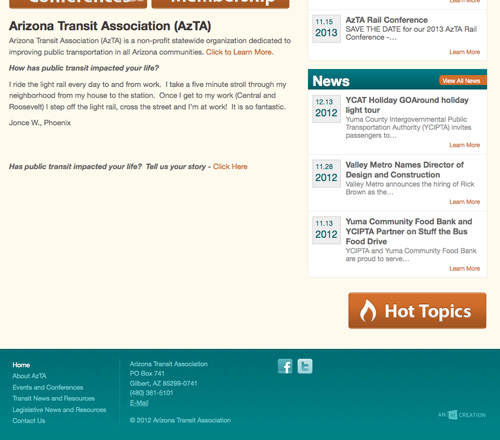Follow the Click to Learn More link
The height and width of the screenshot is (440, 500).
click(239, 52)
